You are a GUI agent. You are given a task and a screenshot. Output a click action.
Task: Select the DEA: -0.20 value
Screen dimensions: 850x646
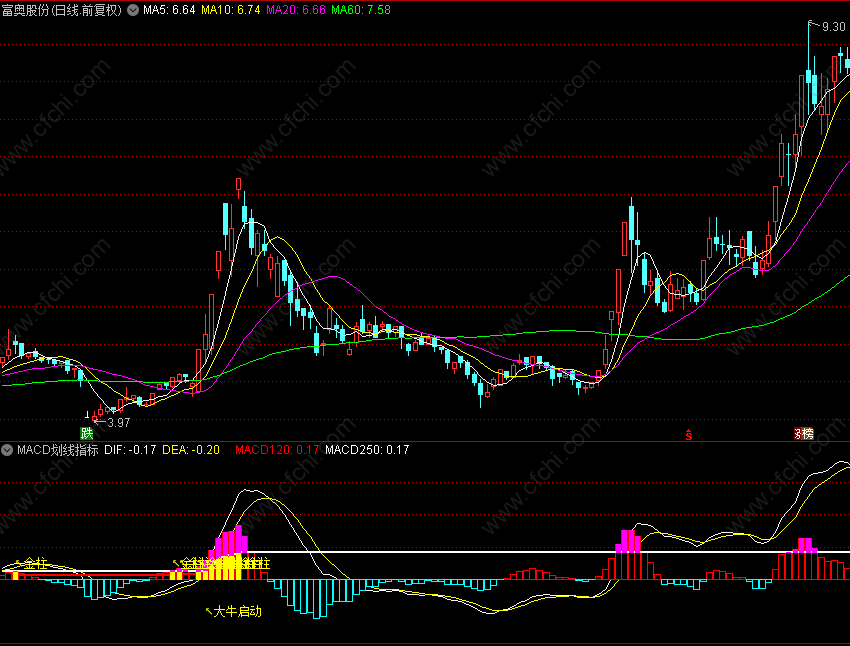[x=191, y=450]
